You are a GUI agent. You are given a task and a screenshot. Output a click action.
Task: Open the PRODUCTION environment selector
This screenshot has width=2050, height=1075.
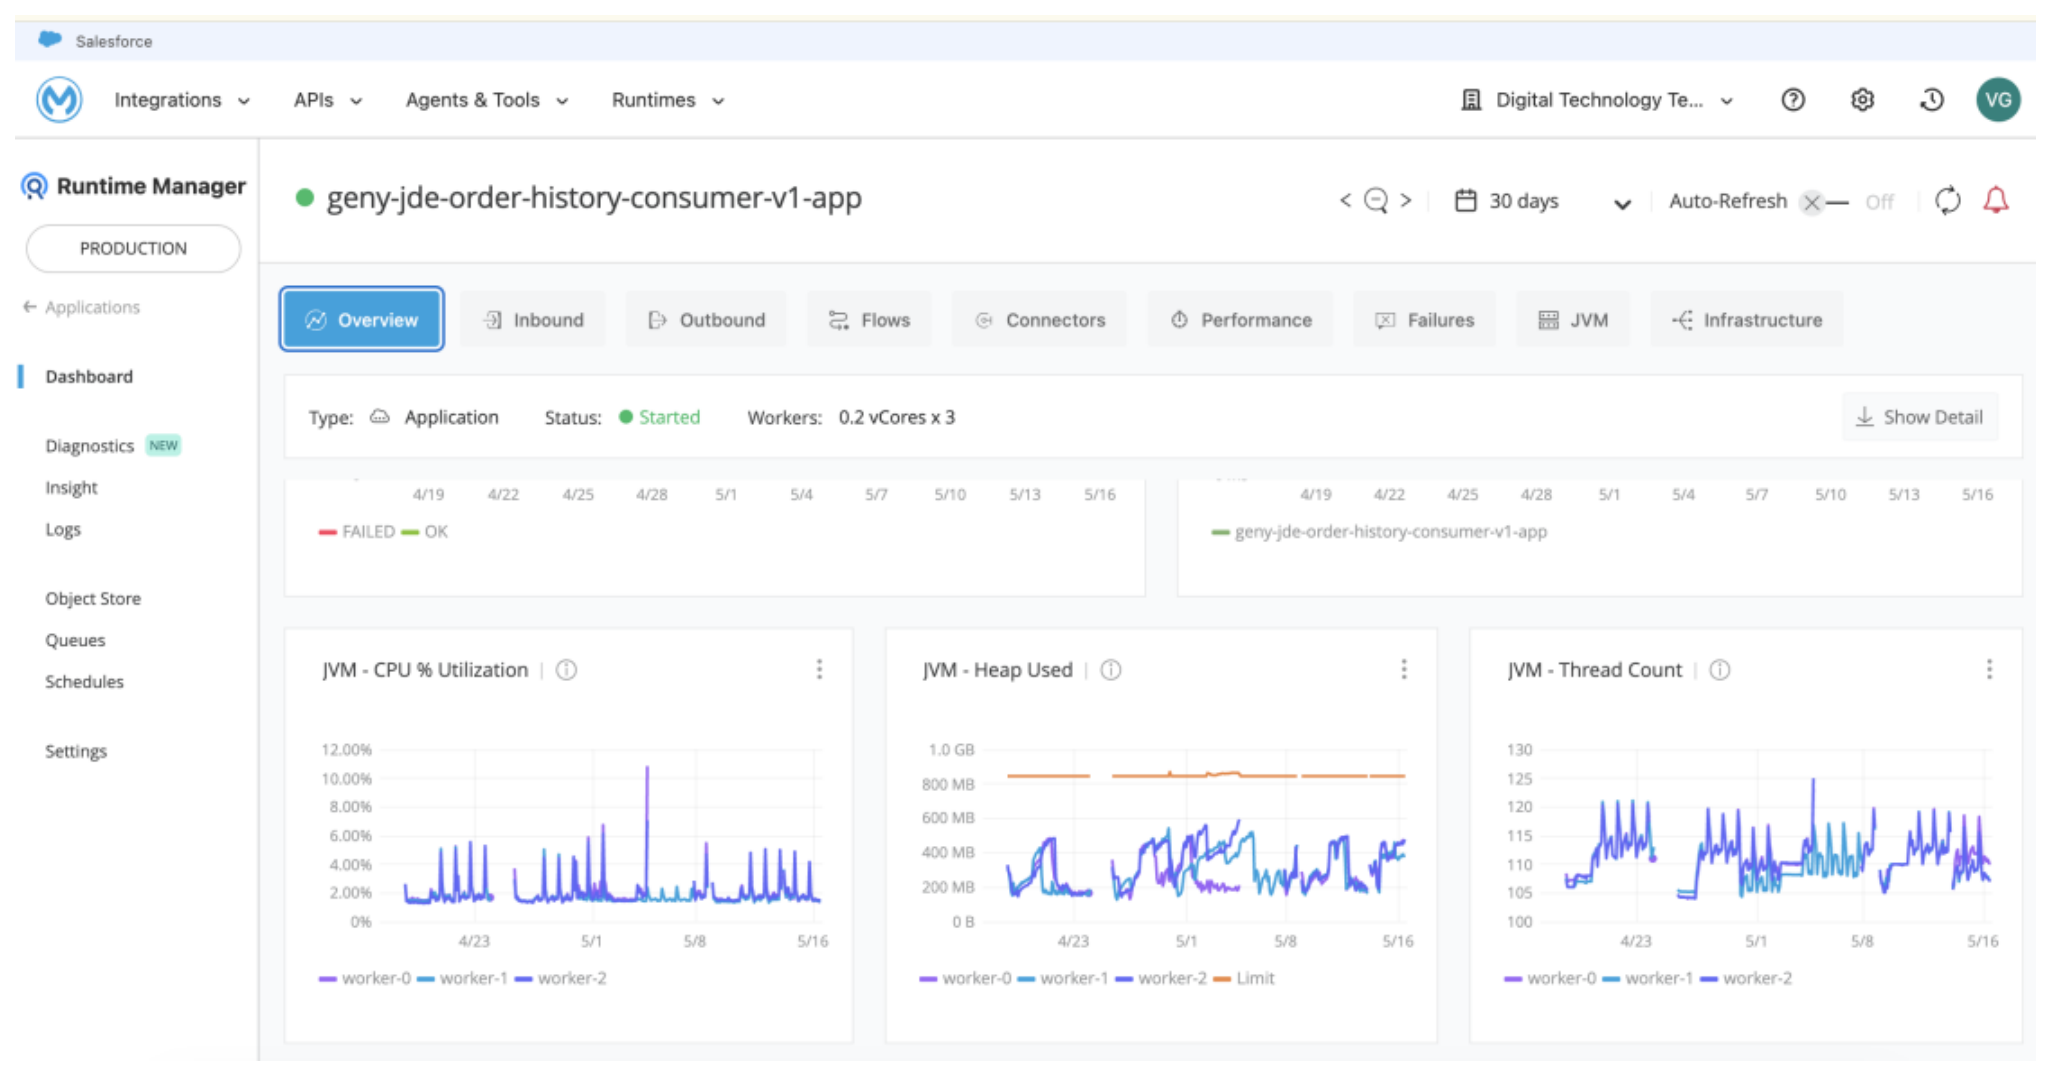point(133,248)
